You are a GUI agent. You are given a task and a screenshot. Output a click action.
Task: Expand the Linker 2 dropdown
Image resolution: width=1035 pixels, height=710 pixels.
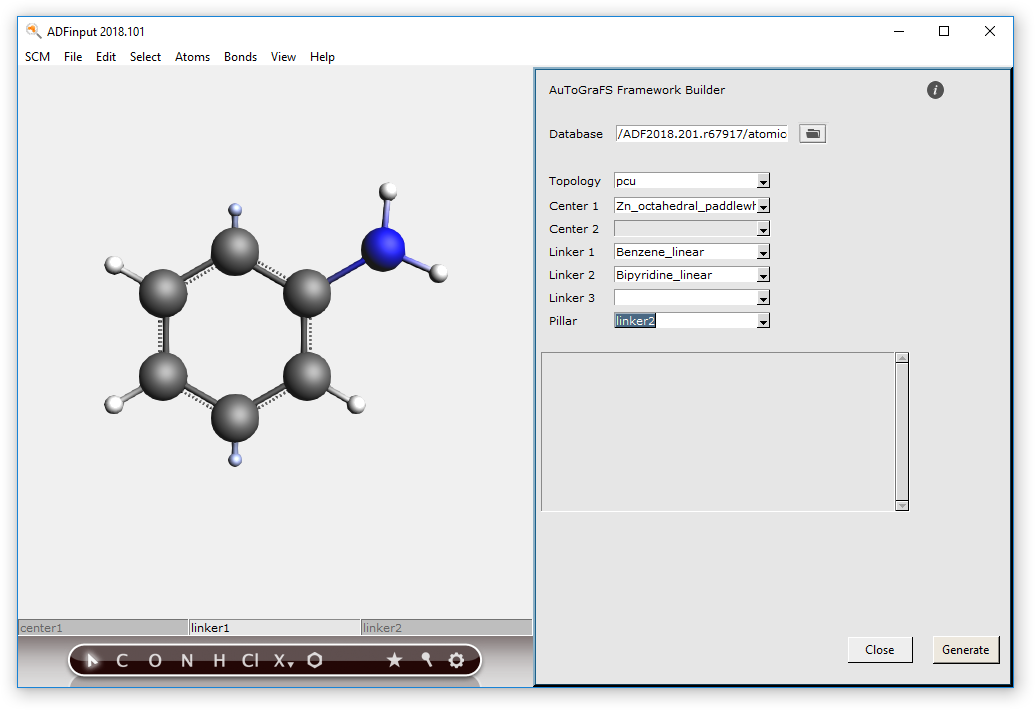tap(763, 275)
